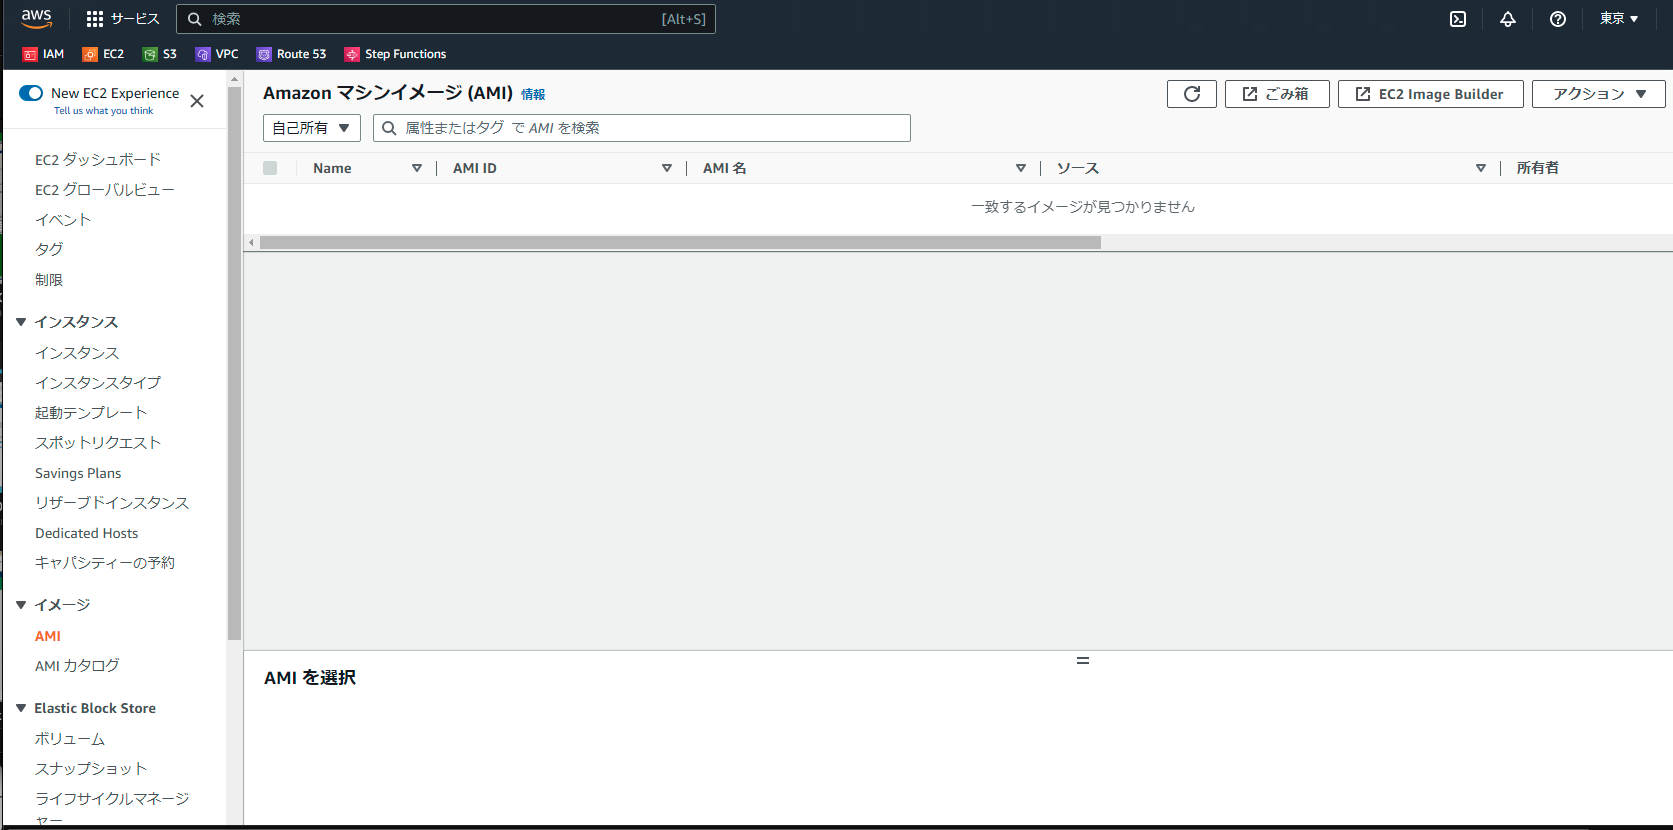This screenshot has width=1673, height=830.
Task: Close the New EC2 Experience banner
Action: pyautogui.click(x=197, y=101)
